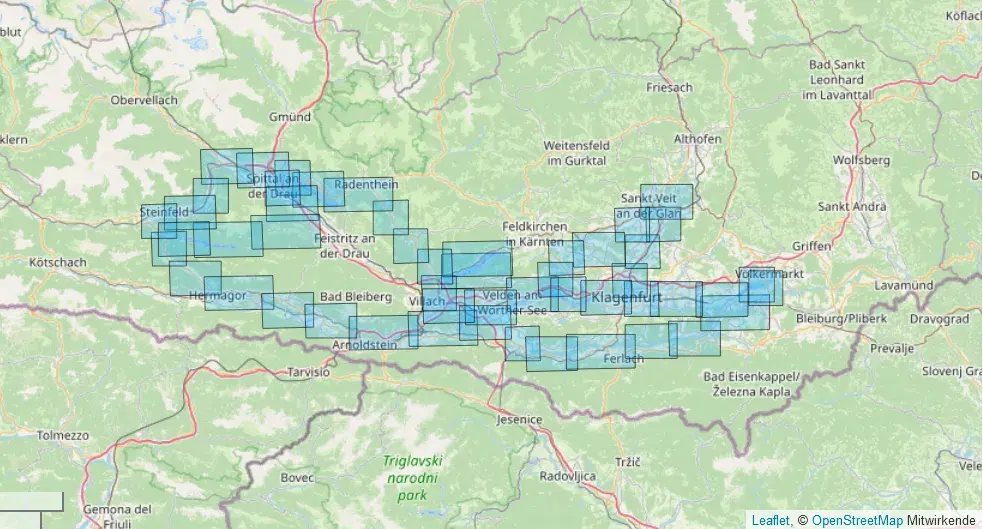Click the Velden am Wörther See tile
This screenshot has height=529, width=983.
(490, 306)
